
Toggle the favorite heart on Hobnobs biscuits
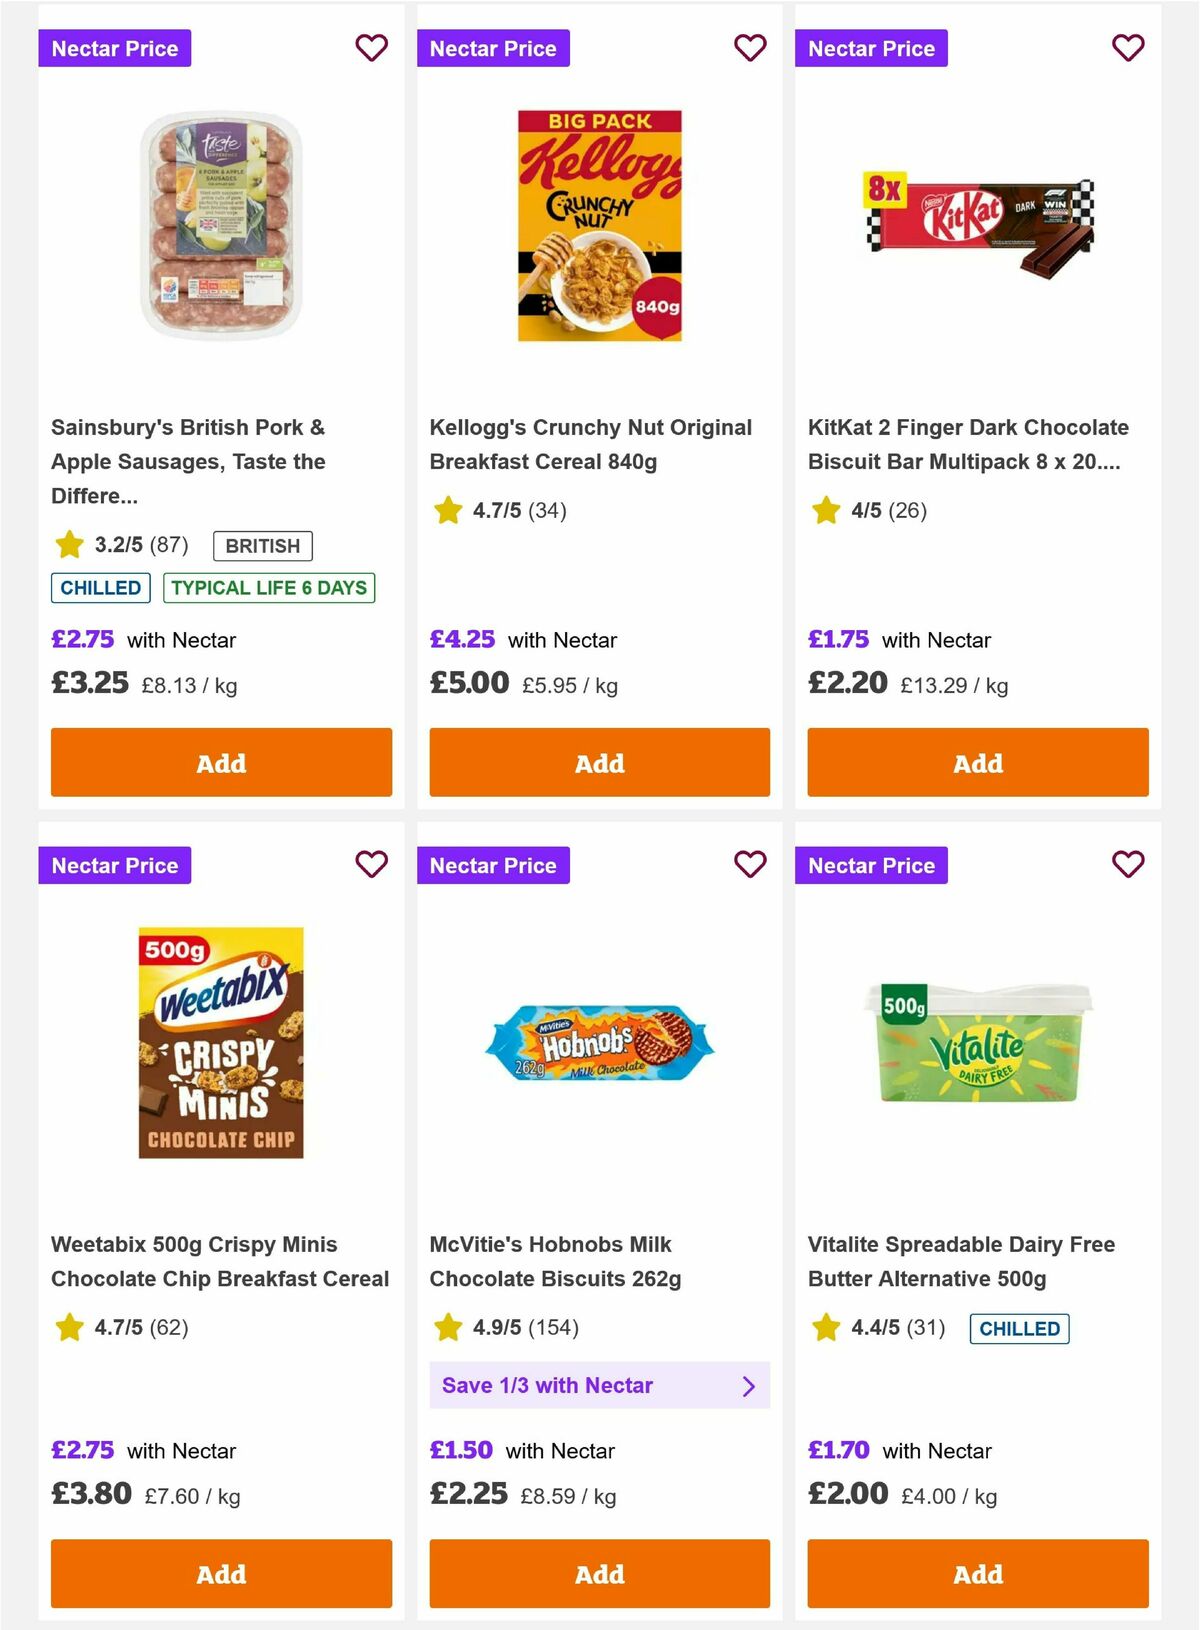[749, 865]
